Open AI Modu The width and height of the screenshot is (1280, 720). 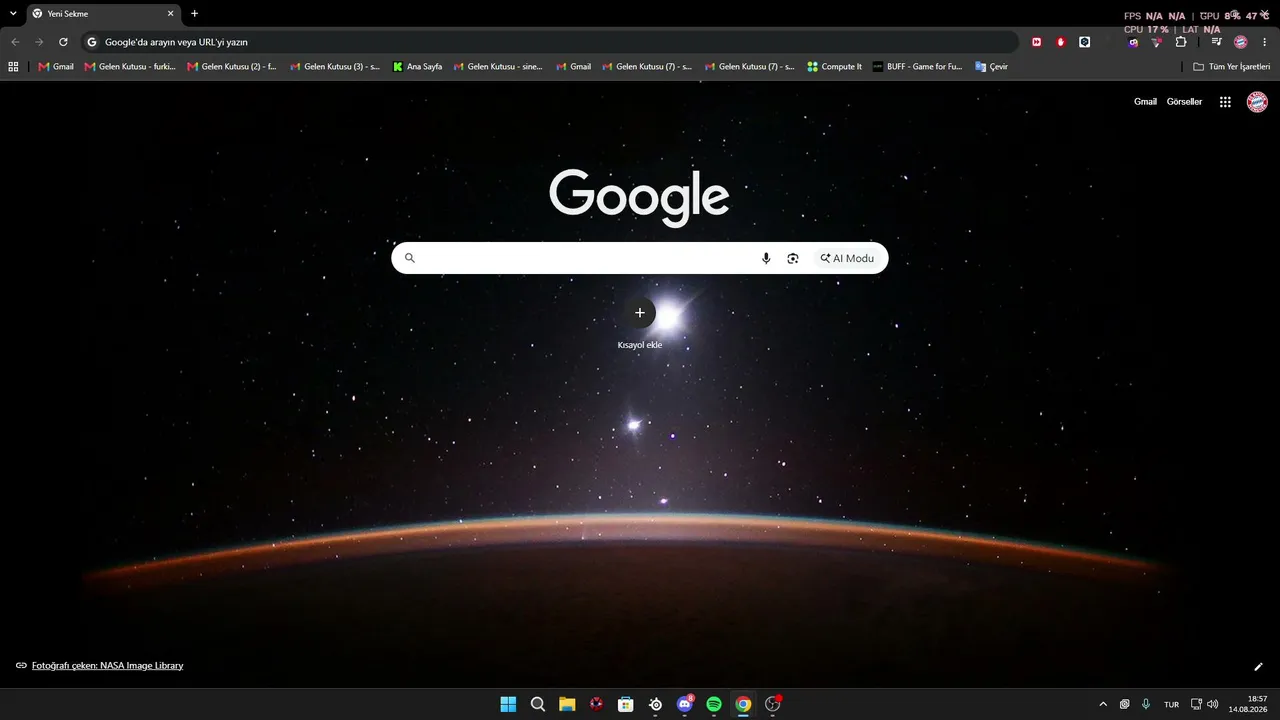847,258
